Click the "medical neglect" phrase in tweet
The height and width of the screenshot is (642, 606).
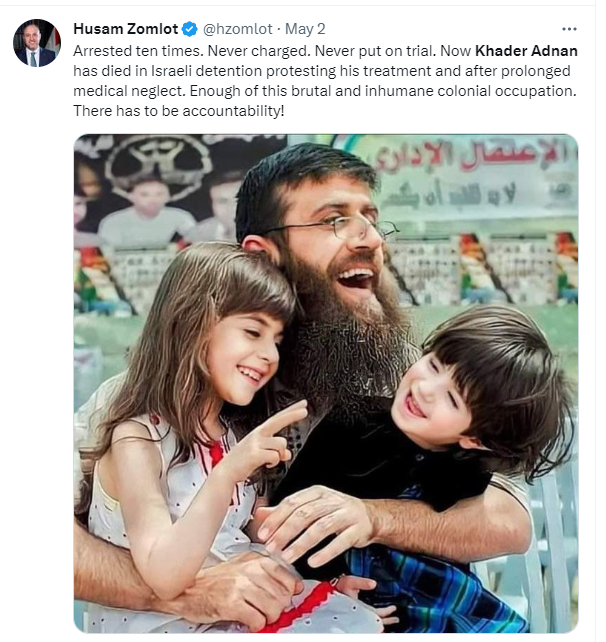tap(129, 91)
